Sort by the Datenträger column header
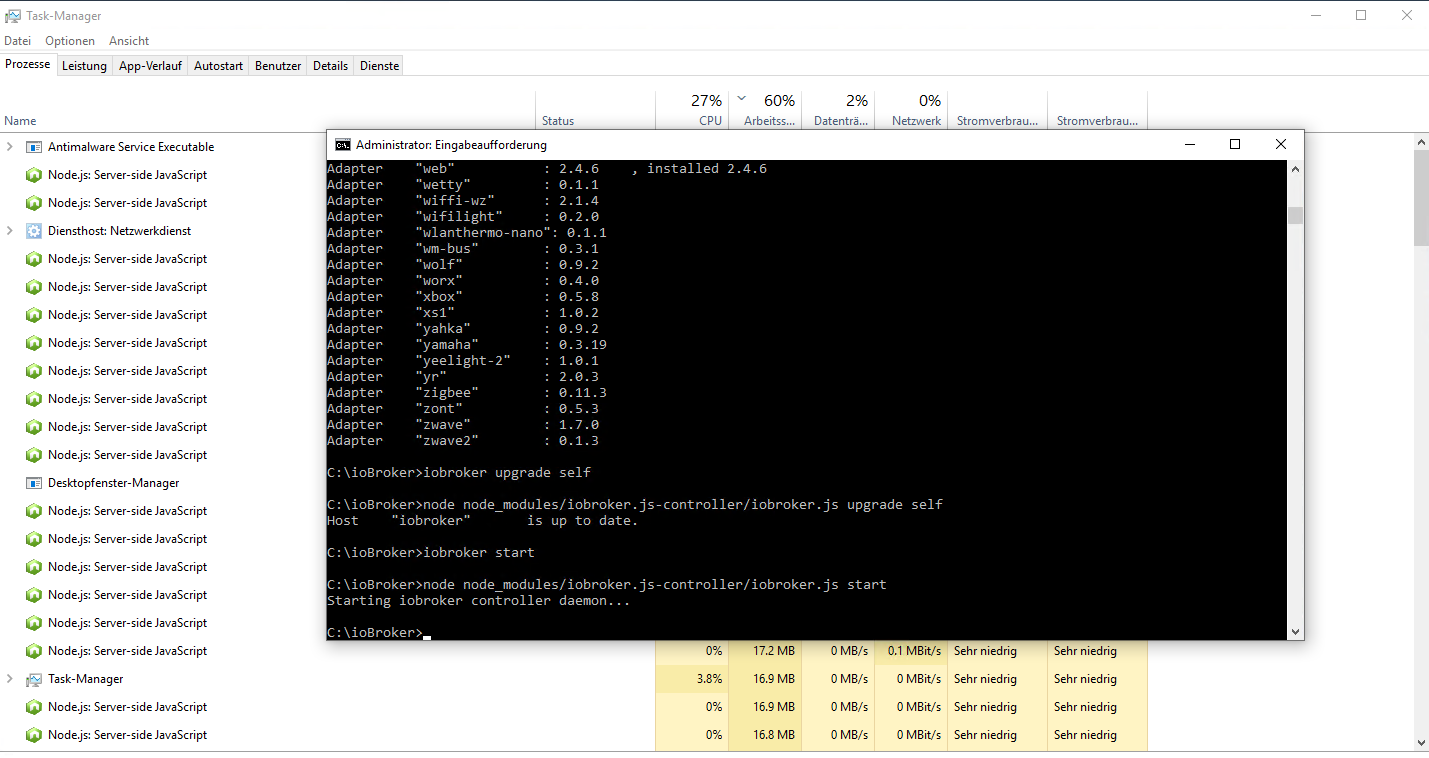Screen dimensions: 1429x758 click(x=838, y=110)
